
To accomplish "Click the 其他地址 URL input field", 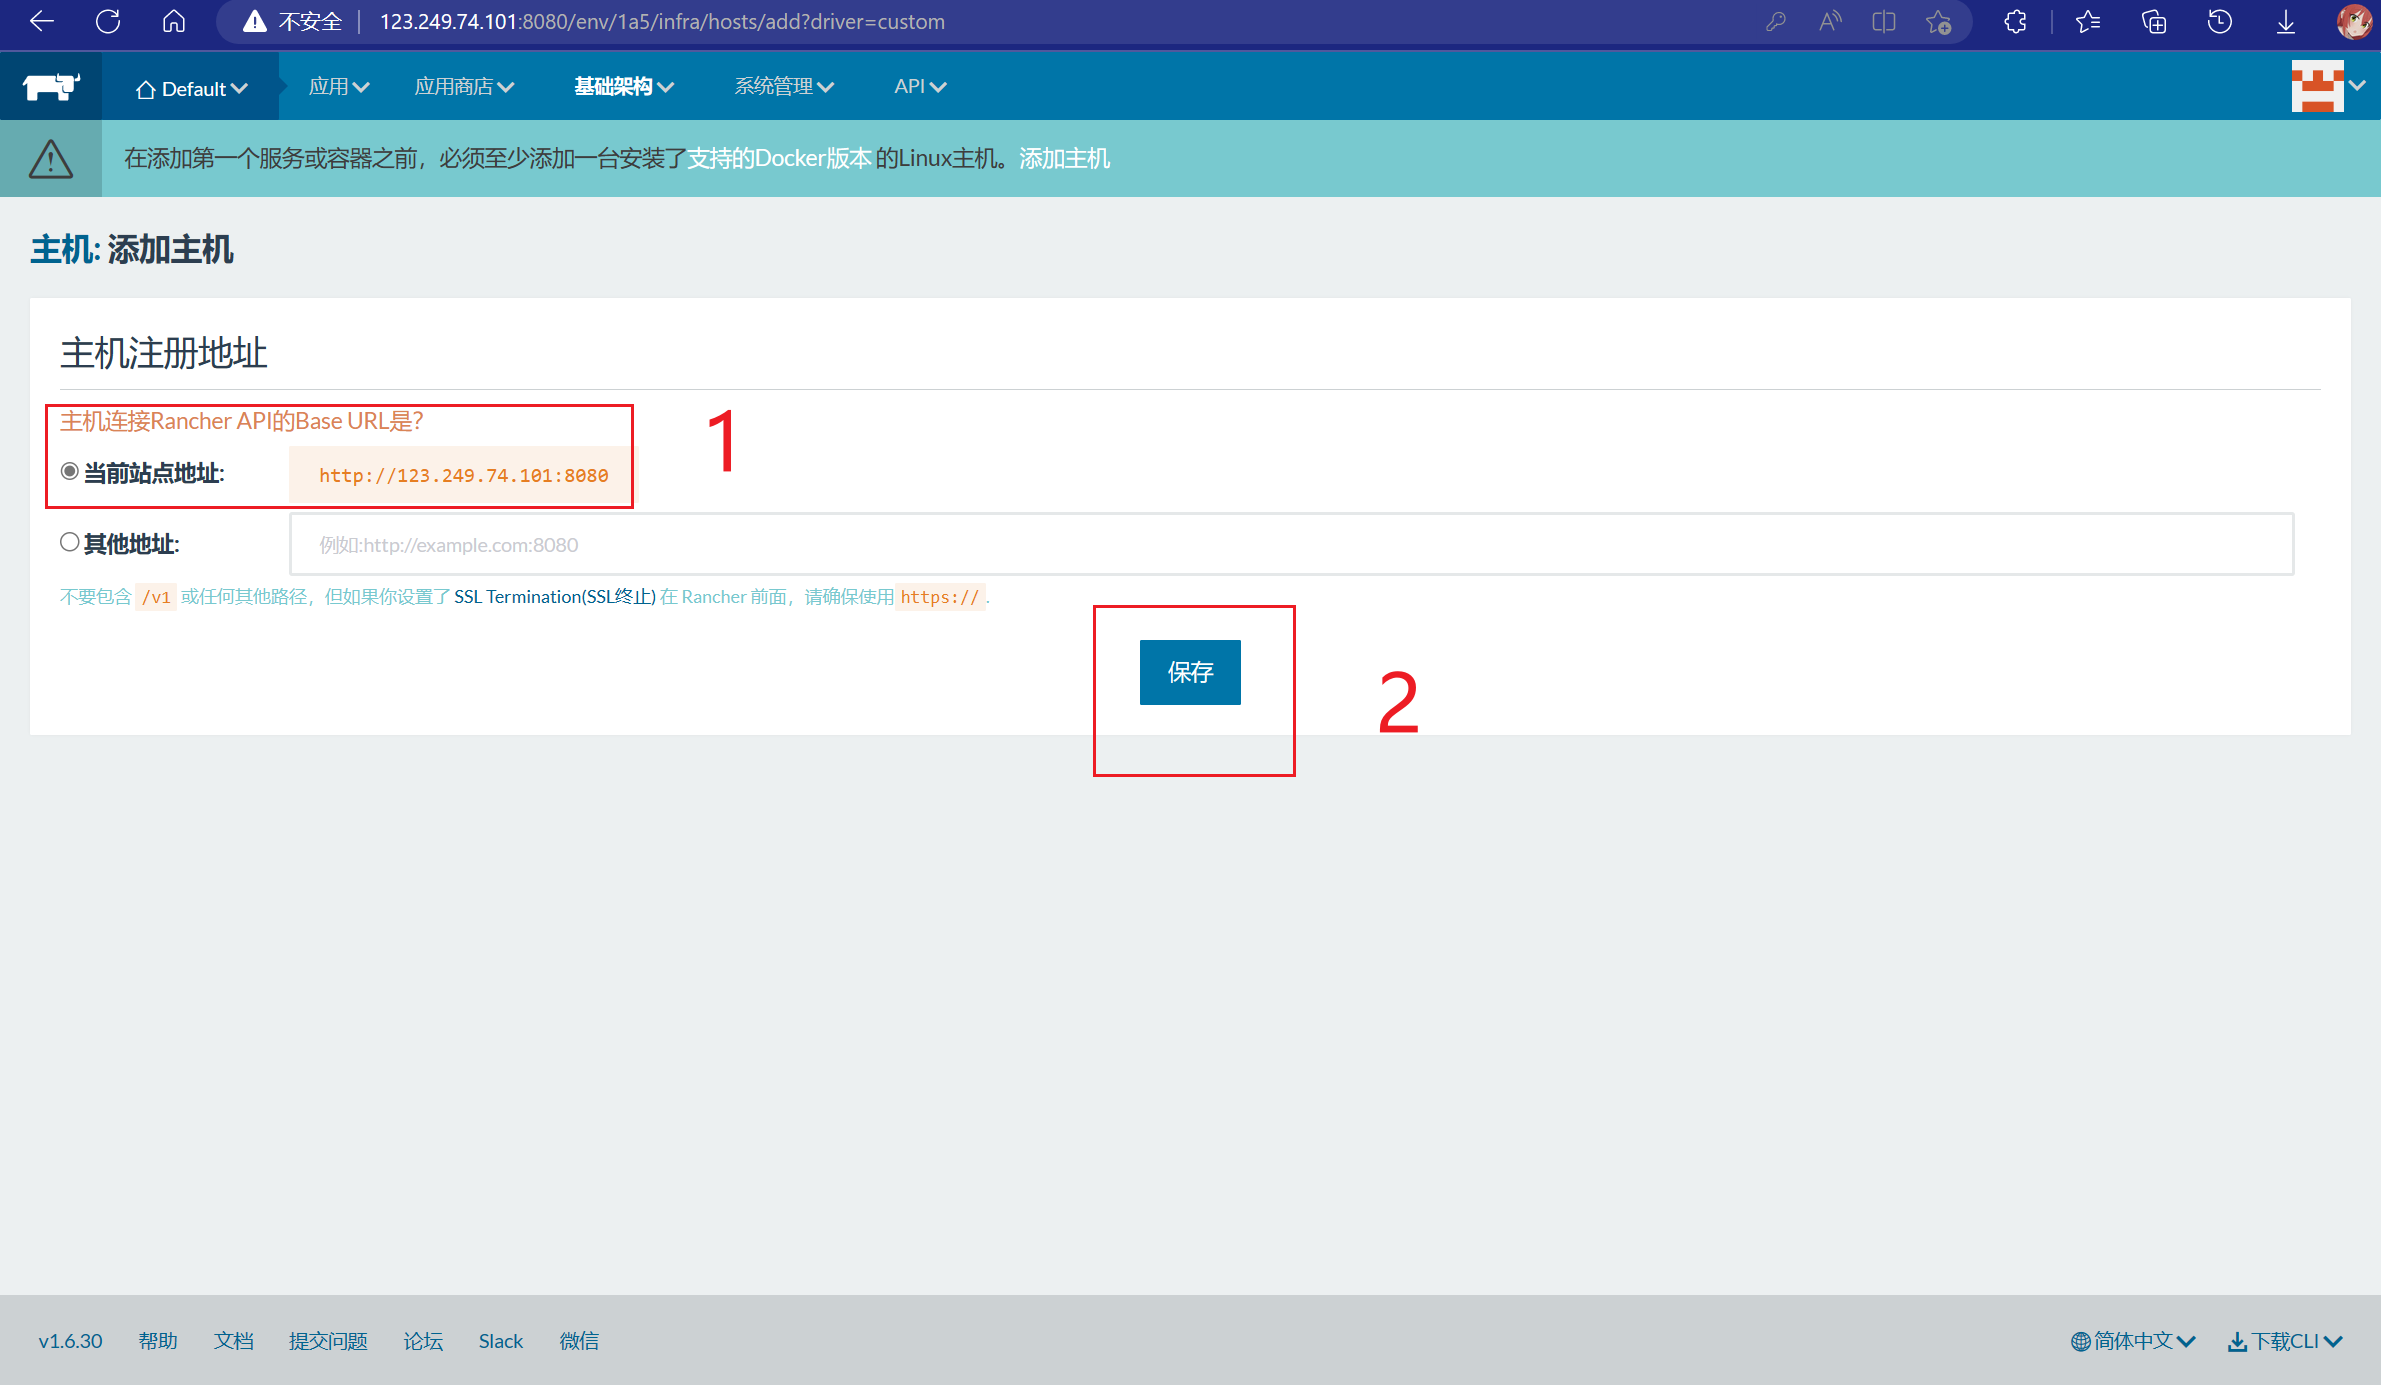I will tap(1290, 544).
